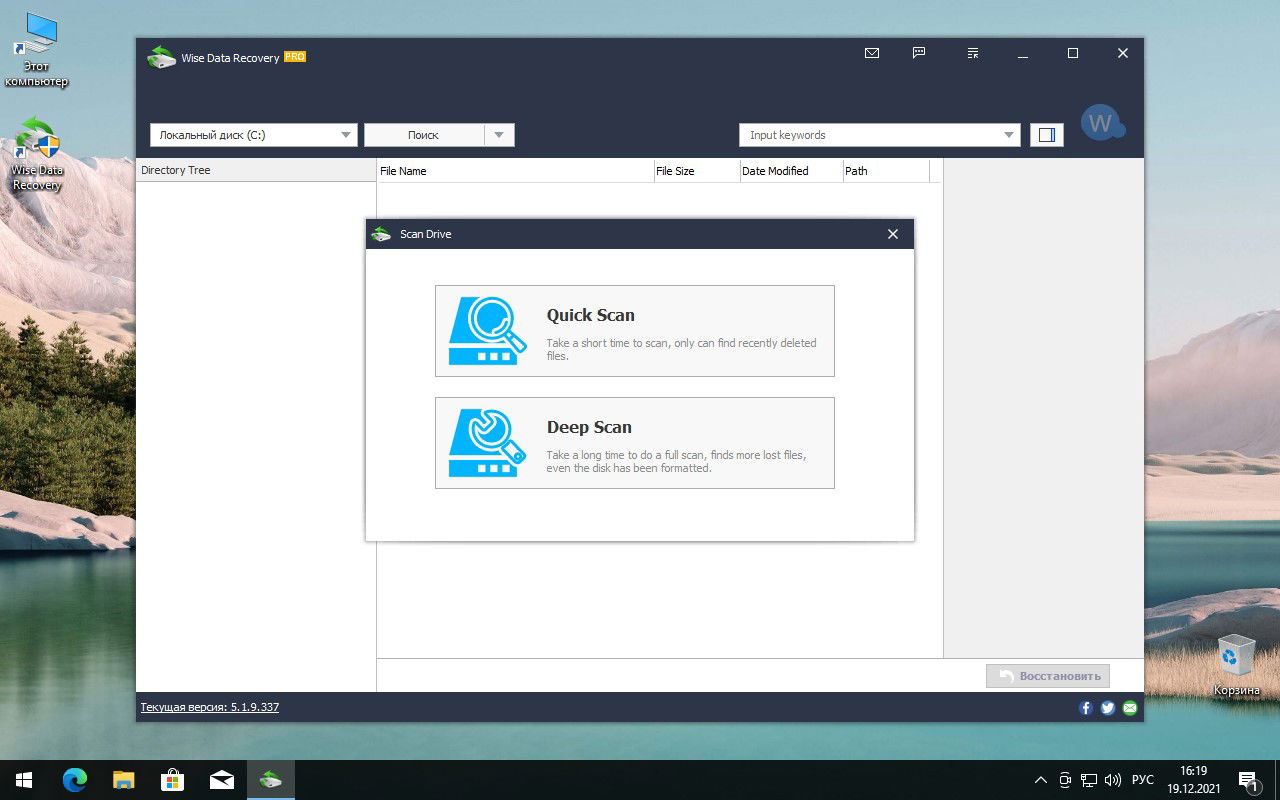The width and height of the screenshot is (1280, 800).
Task: Click the Meet Now tray icon
Action: point(1065,779)
